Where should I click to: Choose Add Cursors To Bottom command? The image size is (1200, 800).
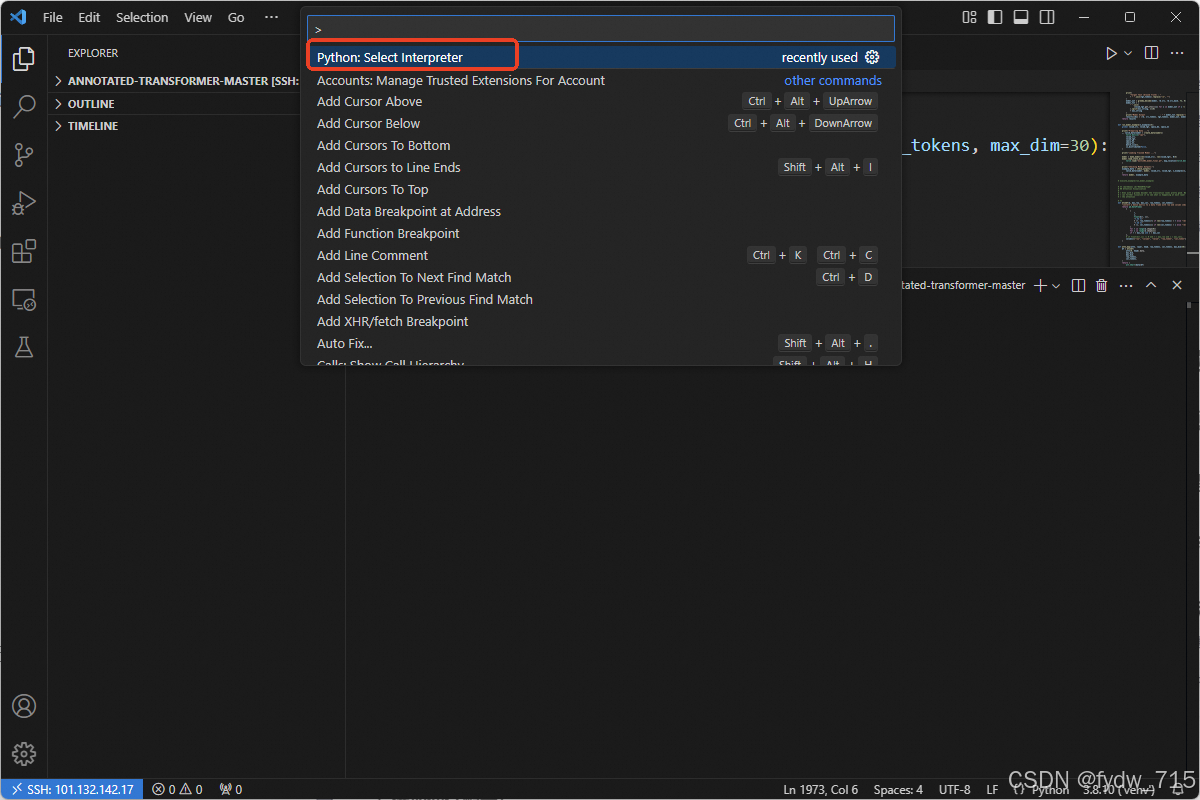click(x=601, y=145)
